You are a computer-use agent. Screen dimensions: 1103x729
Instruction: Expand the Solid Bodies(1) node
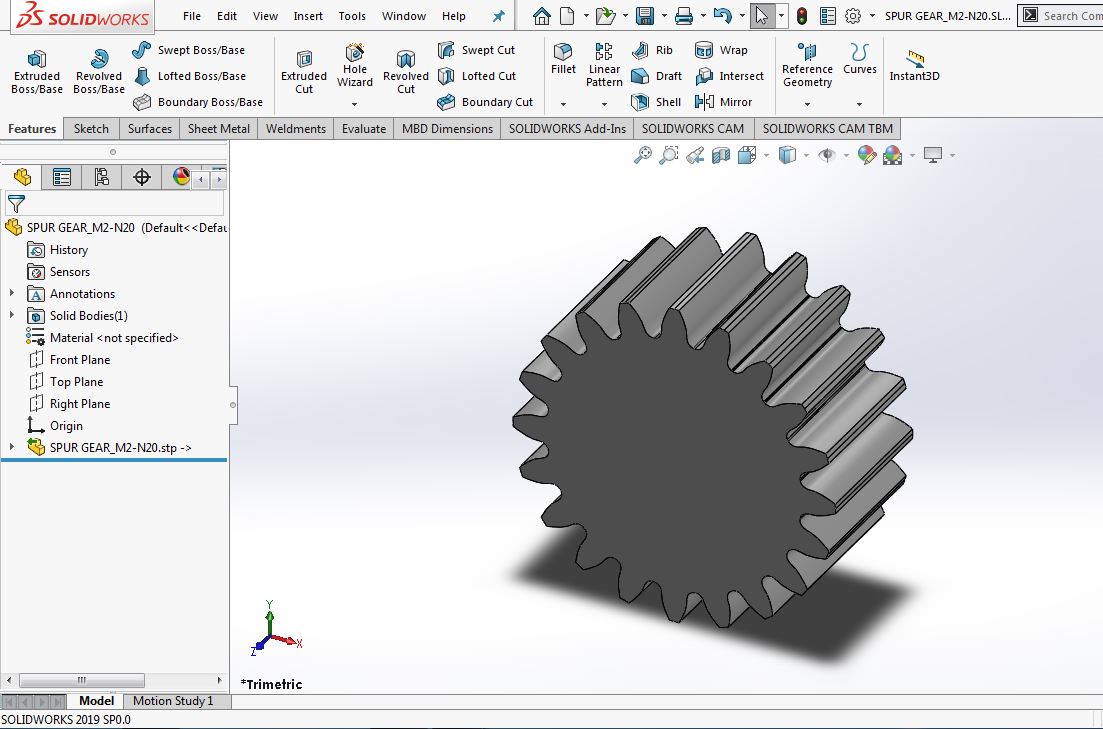pos(11,315)
